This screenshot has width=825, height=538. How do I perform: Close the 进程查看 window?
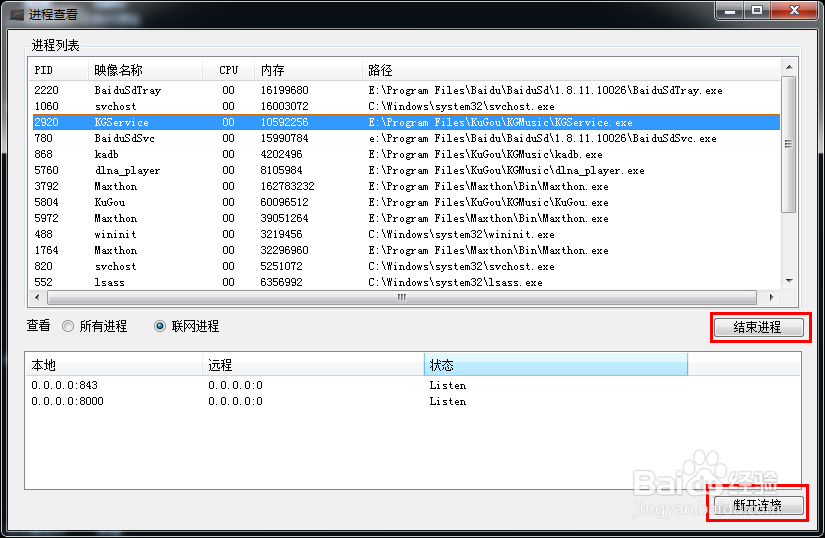click(x=795, y=10)
